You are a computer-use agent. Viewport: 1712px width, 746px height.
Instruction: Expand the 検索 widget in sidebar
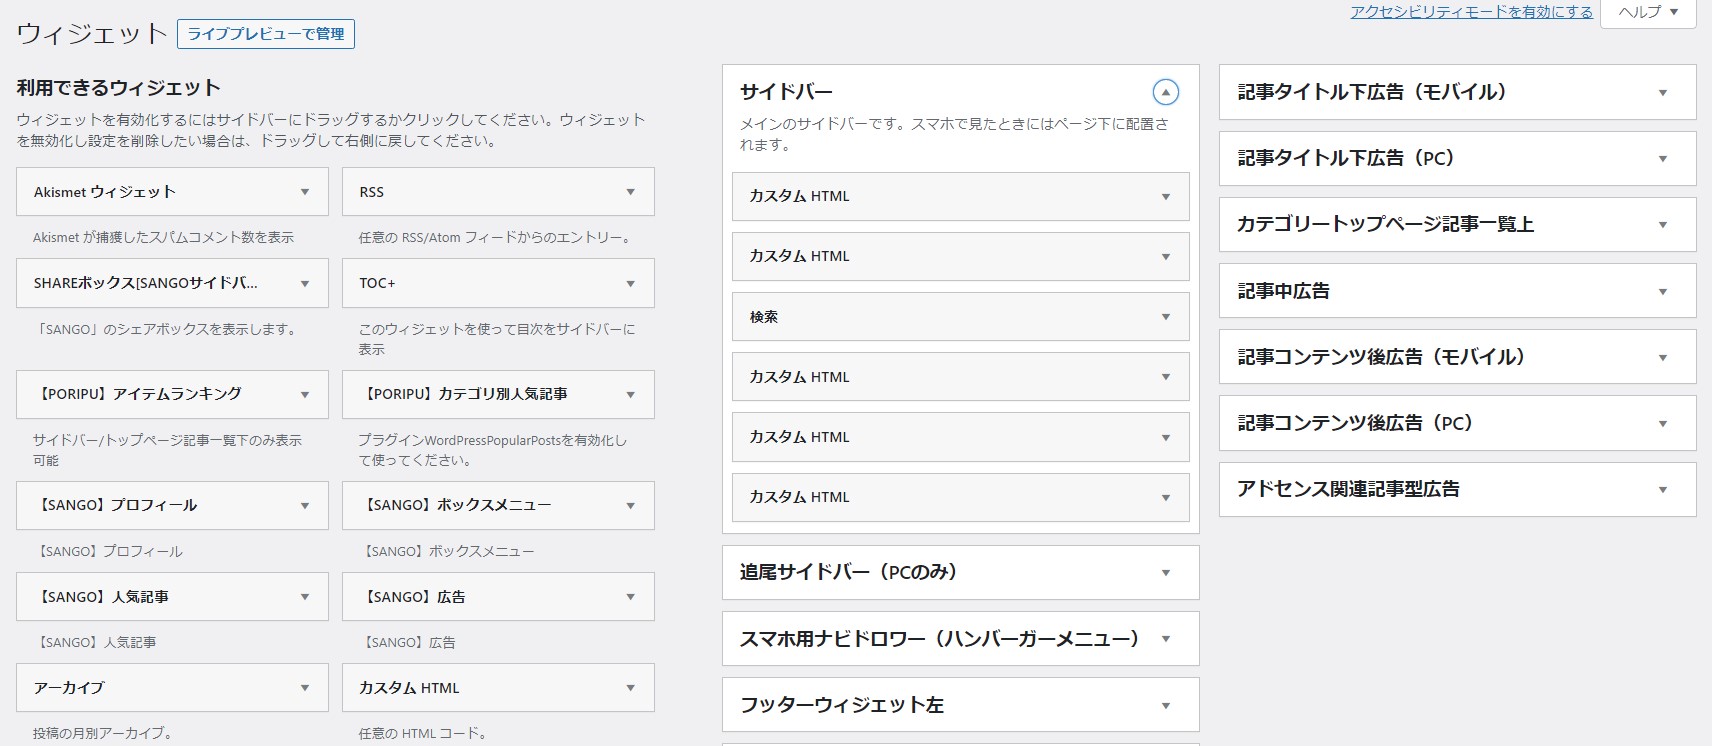point(1165,317)
